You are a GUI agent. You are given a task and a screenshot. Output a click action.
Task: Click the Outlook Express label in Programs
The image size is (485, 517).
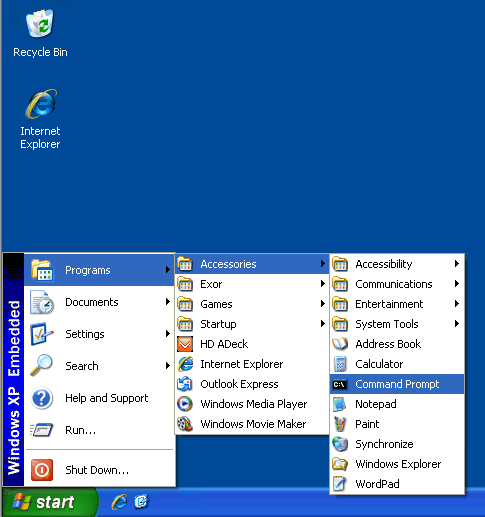239,384
